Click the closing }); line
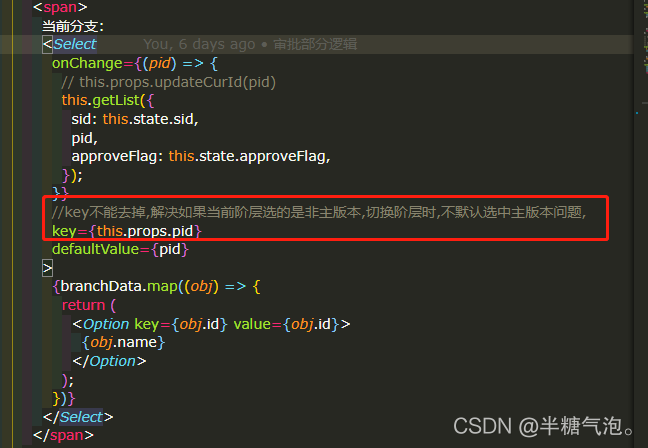Screen dimensions: 648x448 [x=72, y=175]
